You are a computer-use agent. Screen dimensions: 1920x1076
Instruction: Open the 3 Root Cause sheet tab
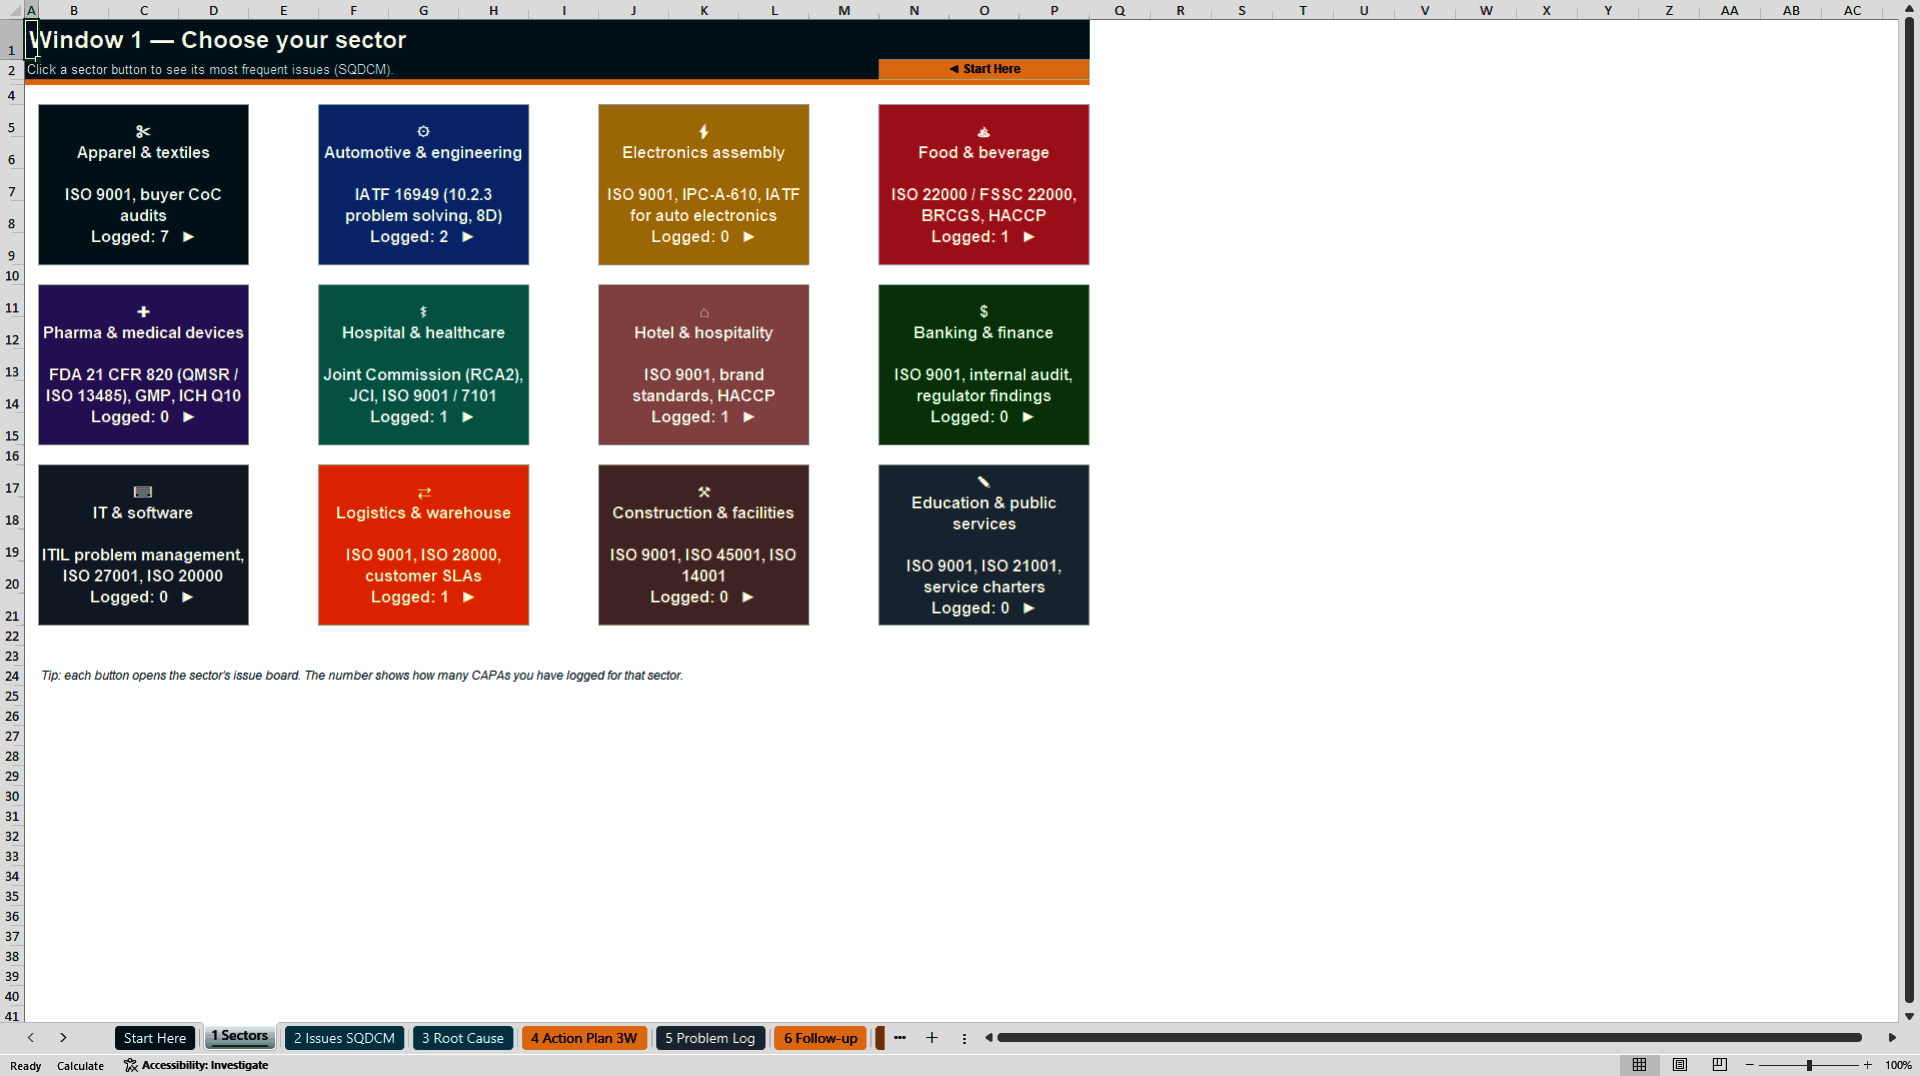[x=463, y=1038]
